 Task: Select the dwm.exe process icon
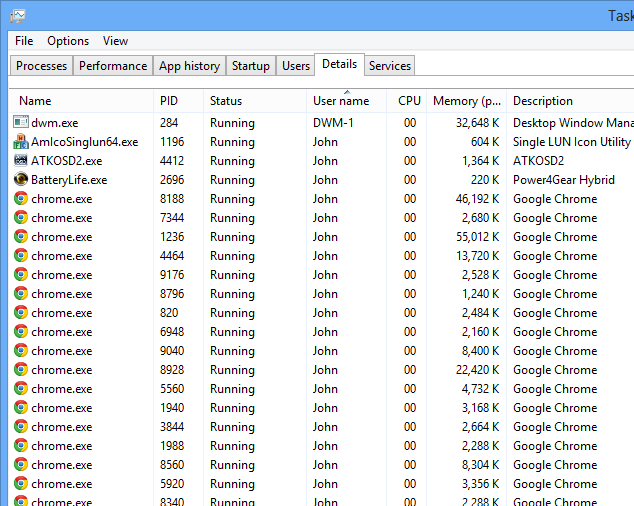click(21, 122)
